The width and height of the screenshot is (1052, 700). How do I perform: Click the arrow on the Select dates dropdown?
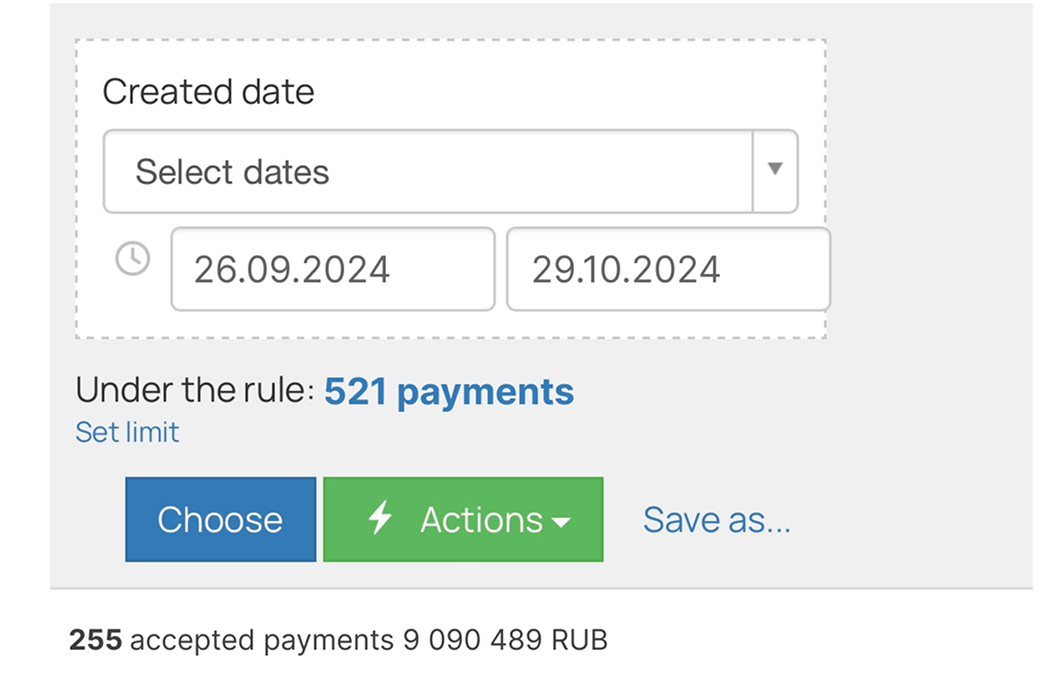774,170
